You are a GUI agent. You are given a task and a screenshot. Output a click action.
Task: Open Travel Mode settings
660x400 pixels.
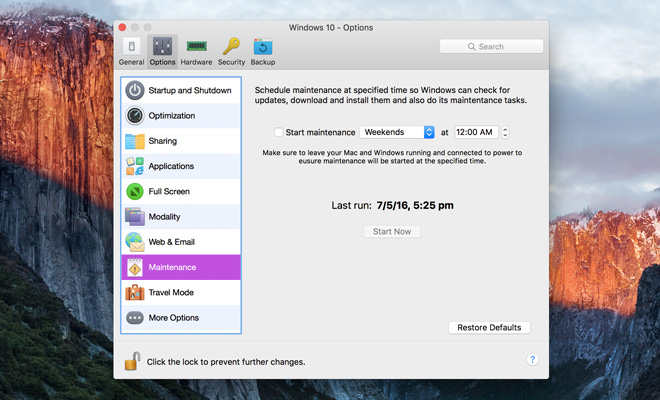[181, 293]
